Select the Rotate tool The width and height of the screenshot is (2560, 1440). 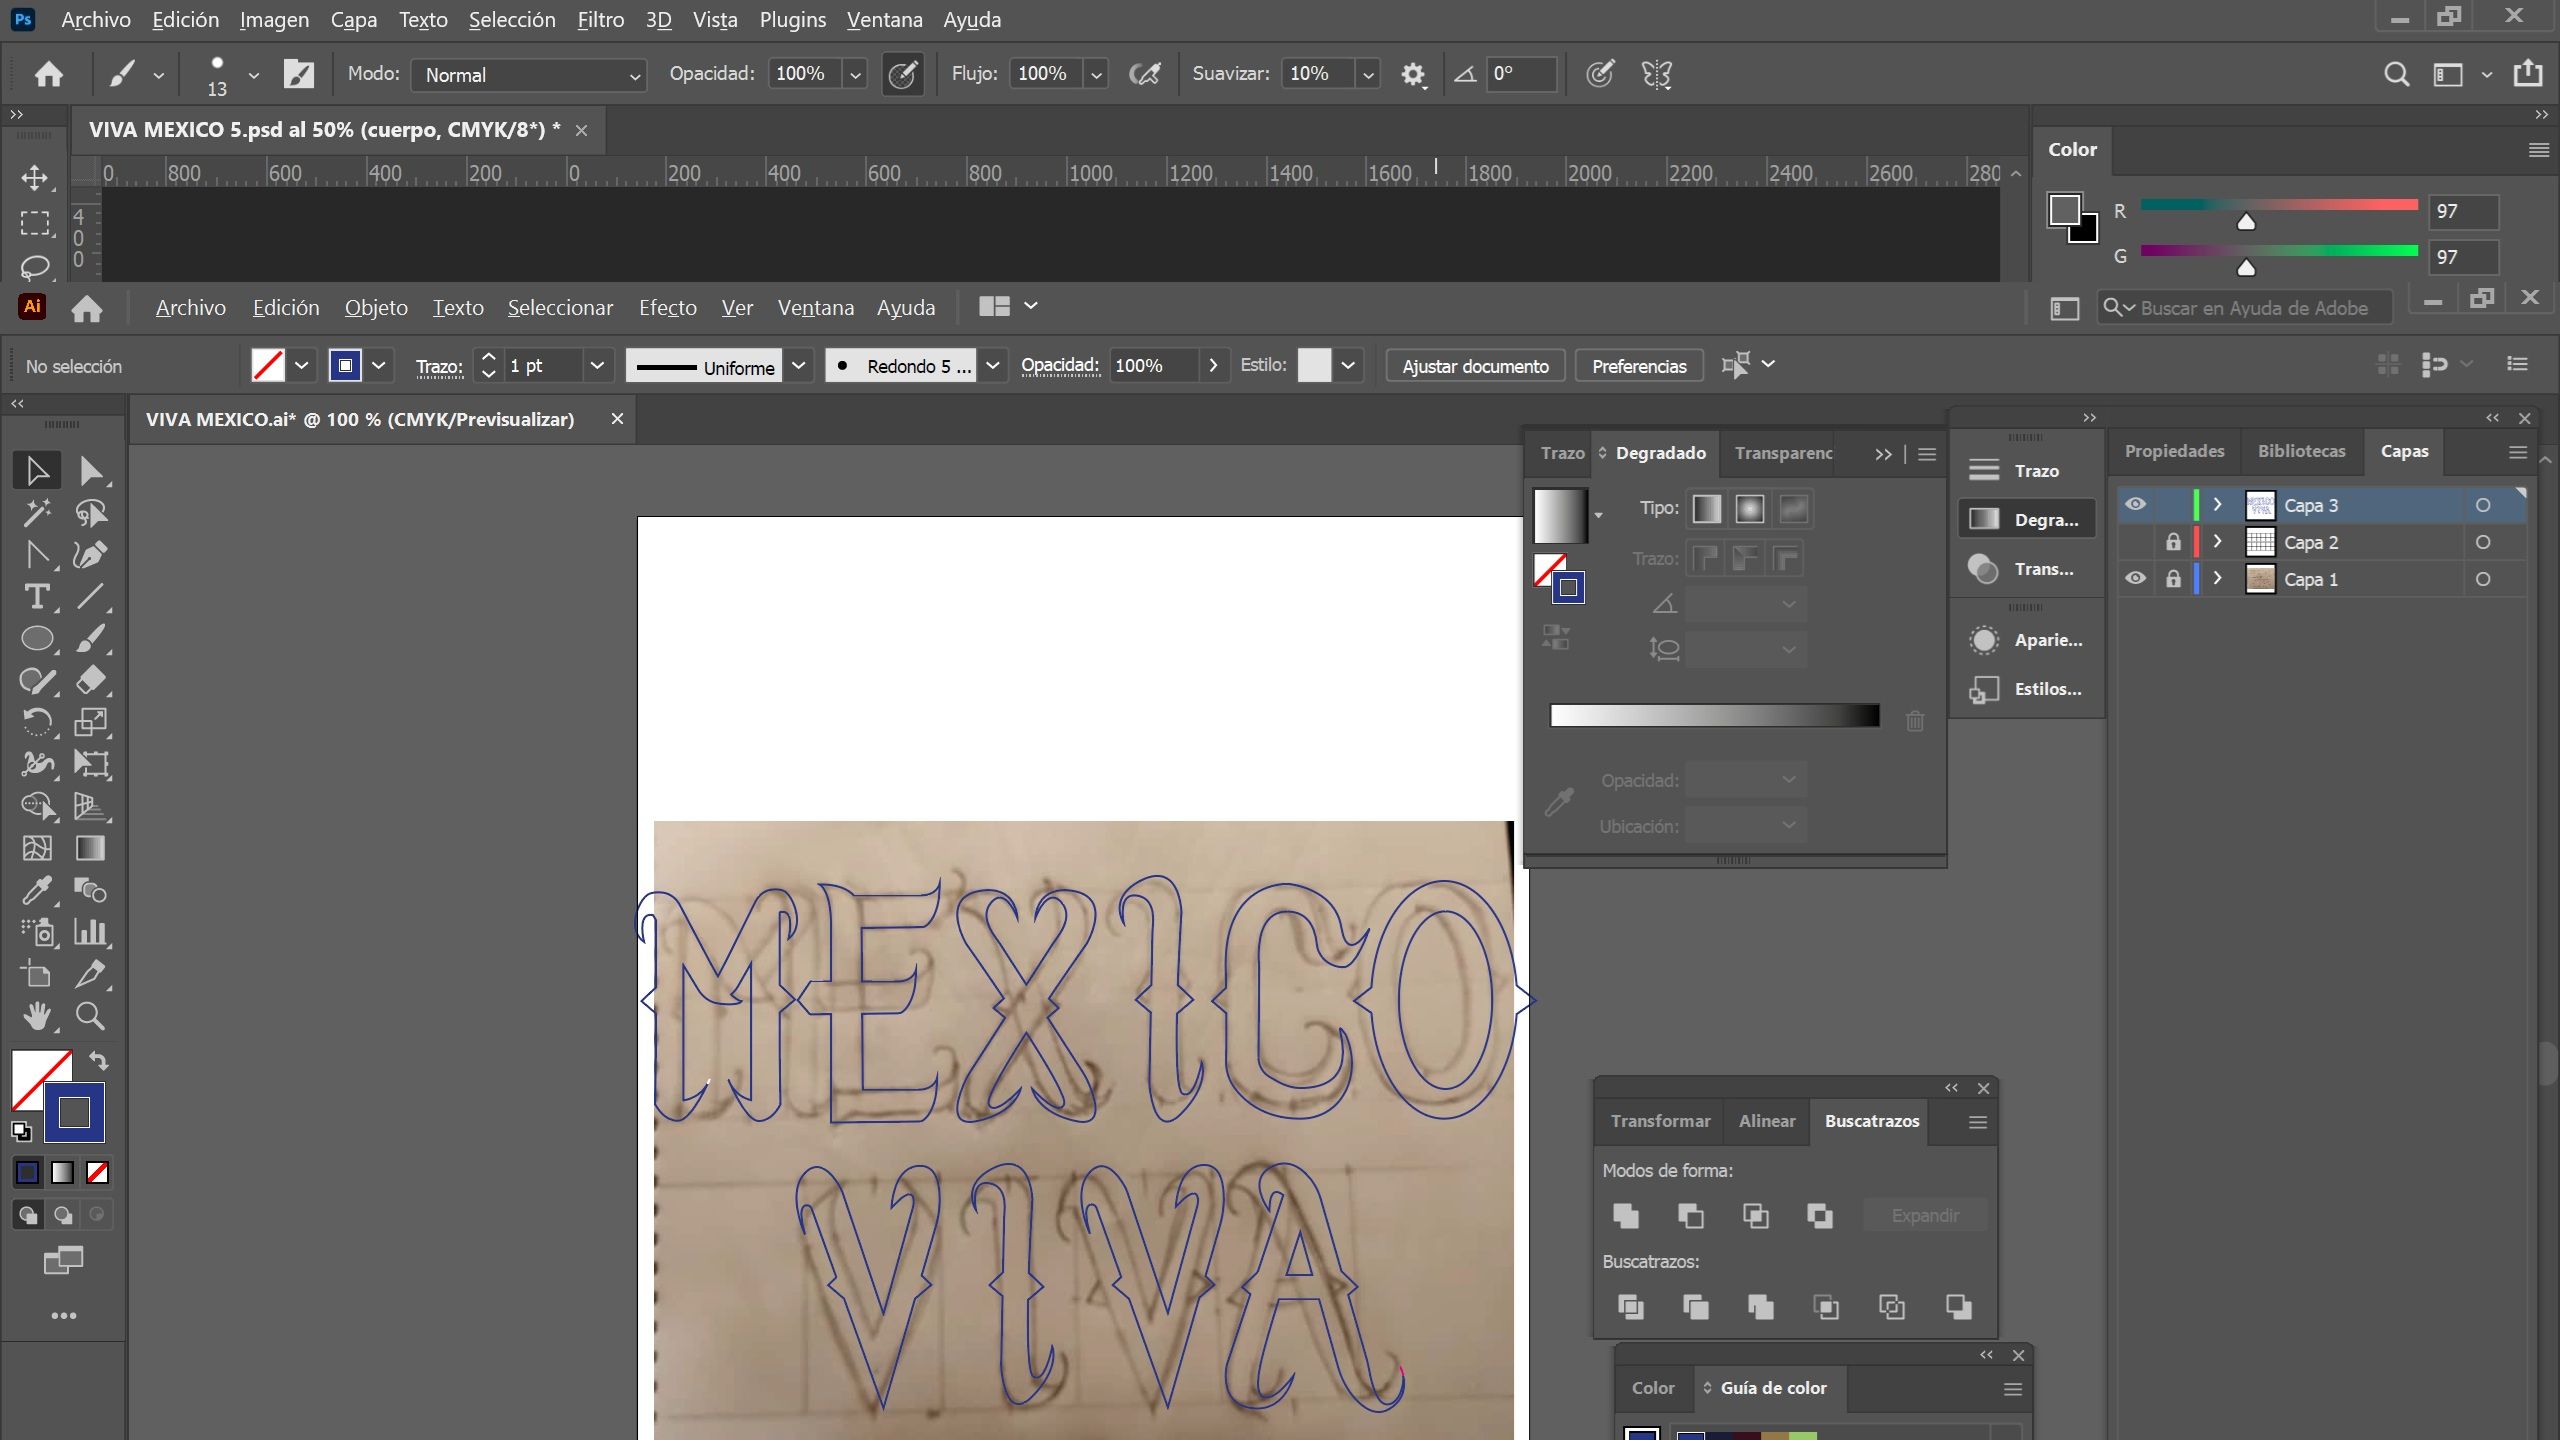pyautogui.click(x=37, y=722)
